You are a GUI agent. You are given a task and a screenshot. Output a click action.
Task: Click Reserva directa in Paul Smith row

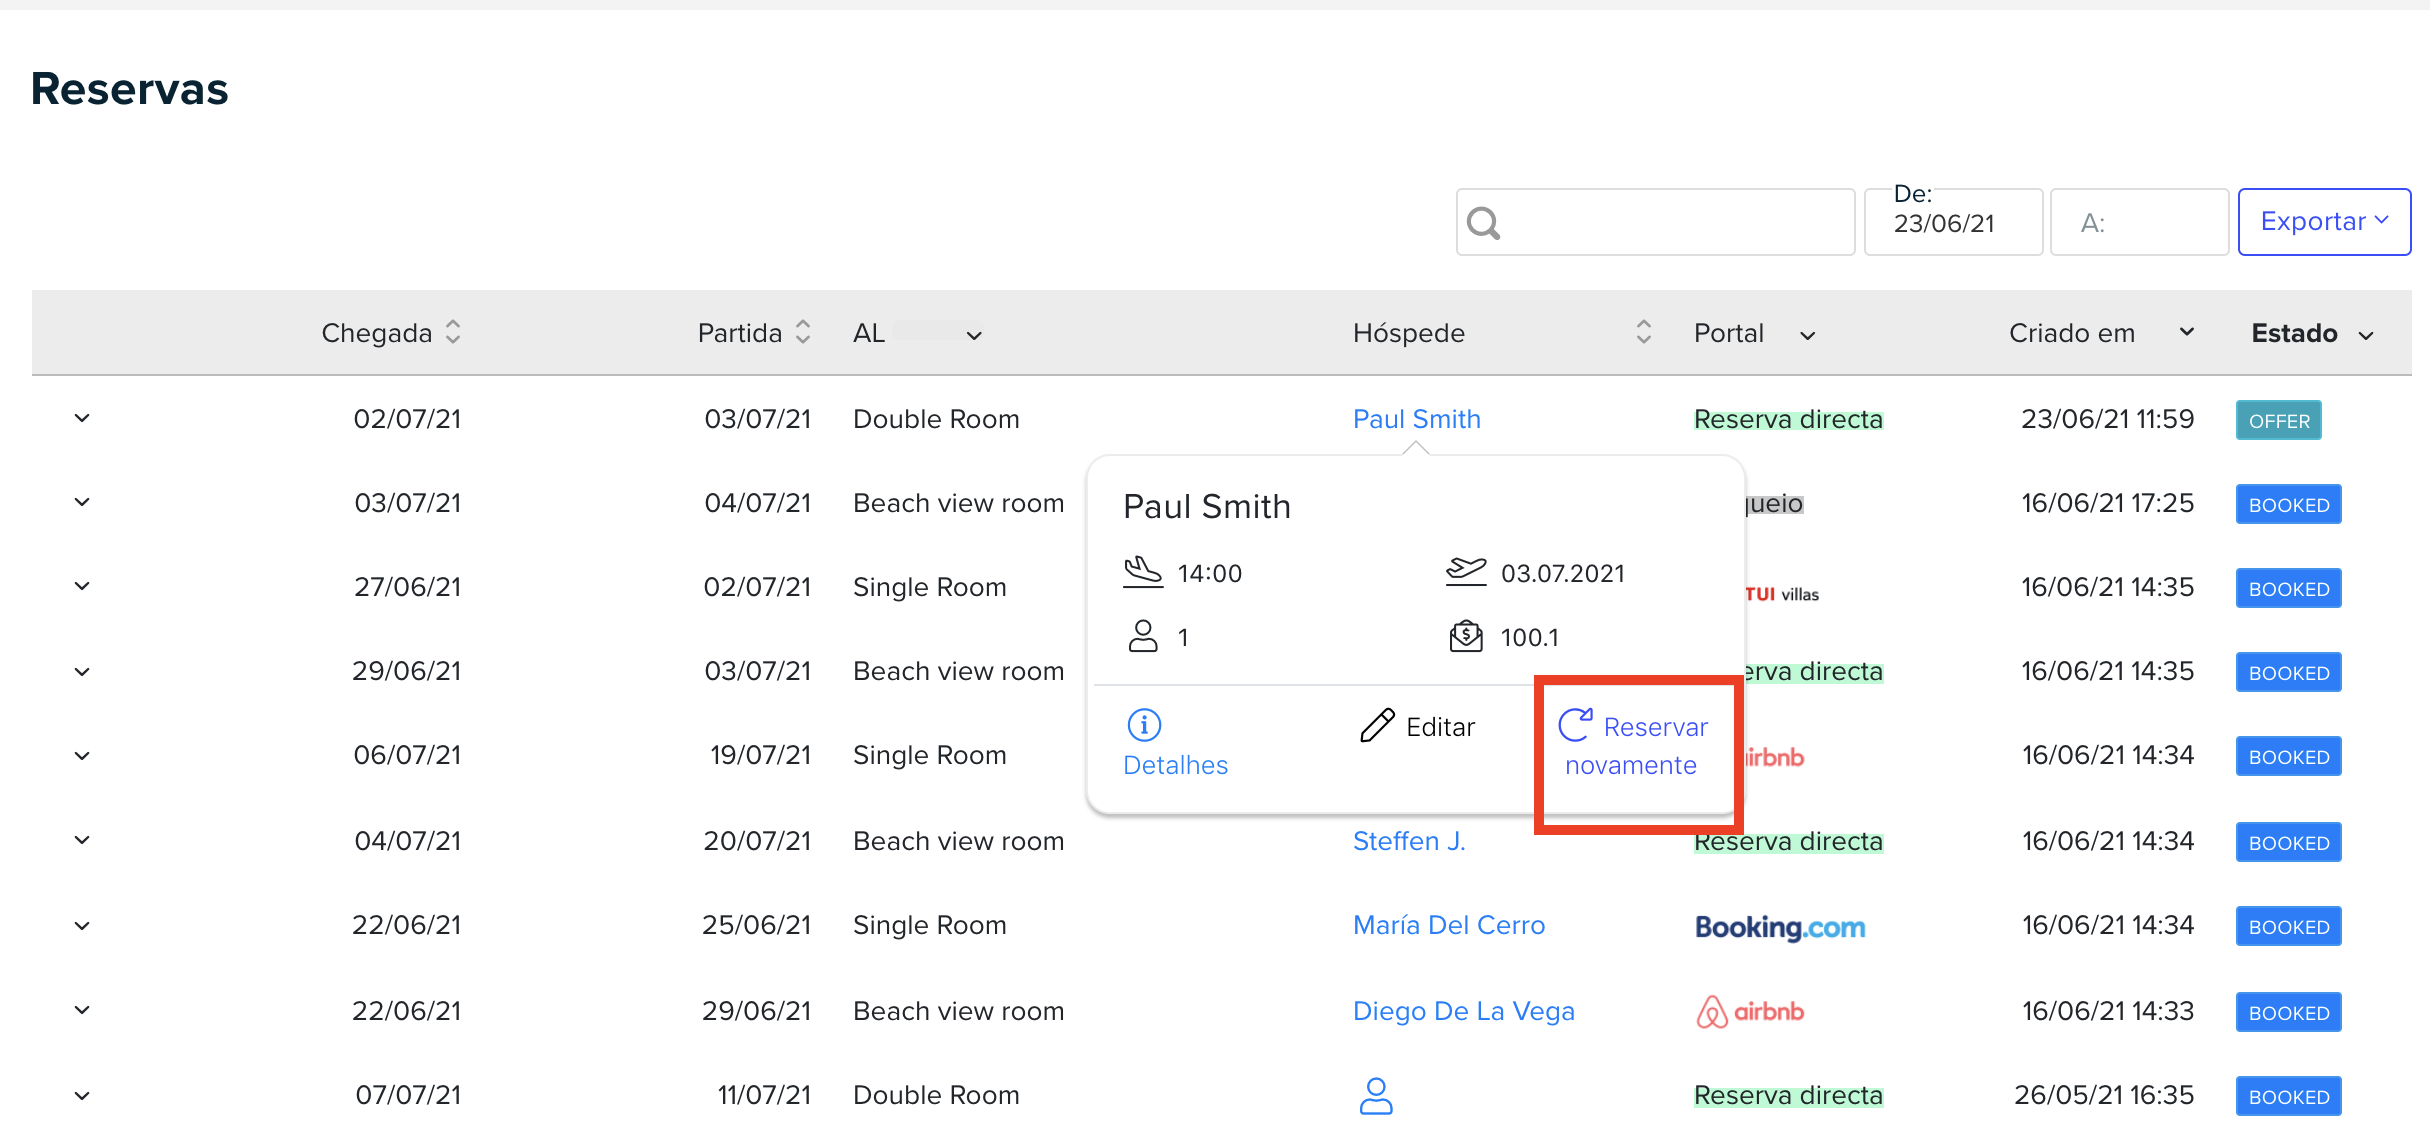[x=1788, y=419]
